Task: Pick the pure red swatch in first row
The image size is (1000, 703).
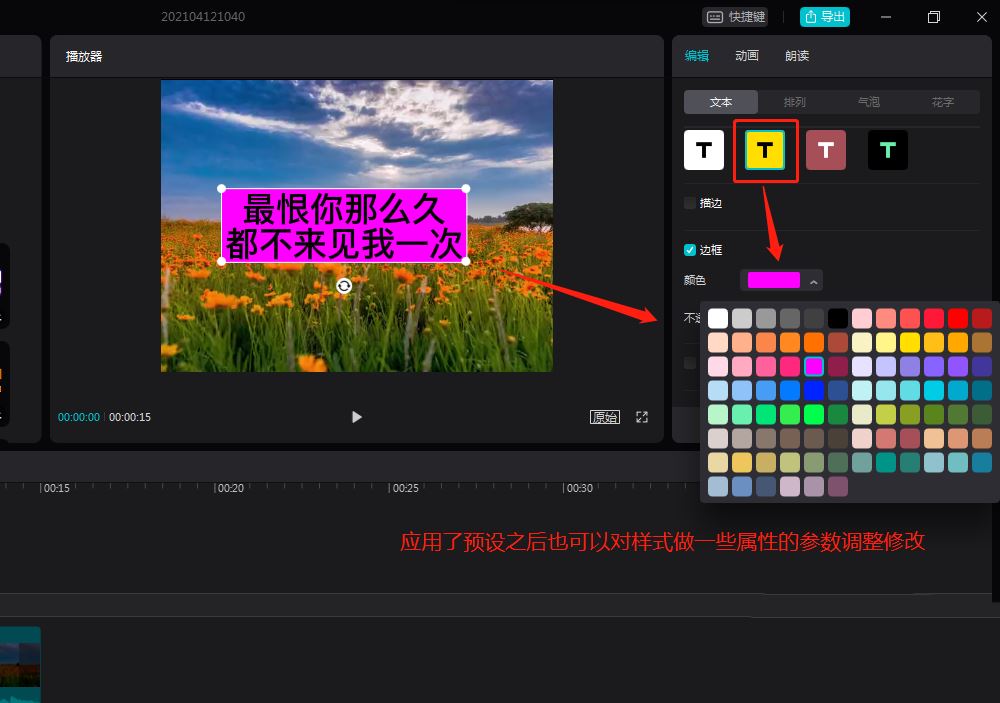Action: (x=957, y=318)
